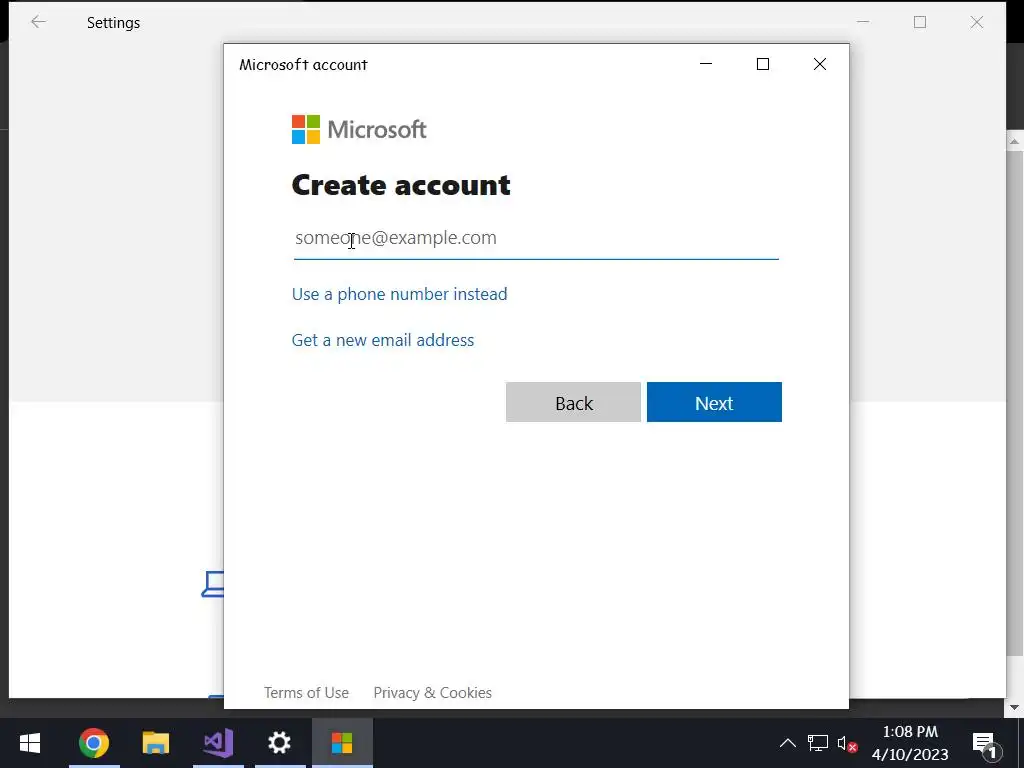Open the Privacy & Cookies link
Image resolution: width=1024 pixels, height=768 pixels.
pos(432,692)
